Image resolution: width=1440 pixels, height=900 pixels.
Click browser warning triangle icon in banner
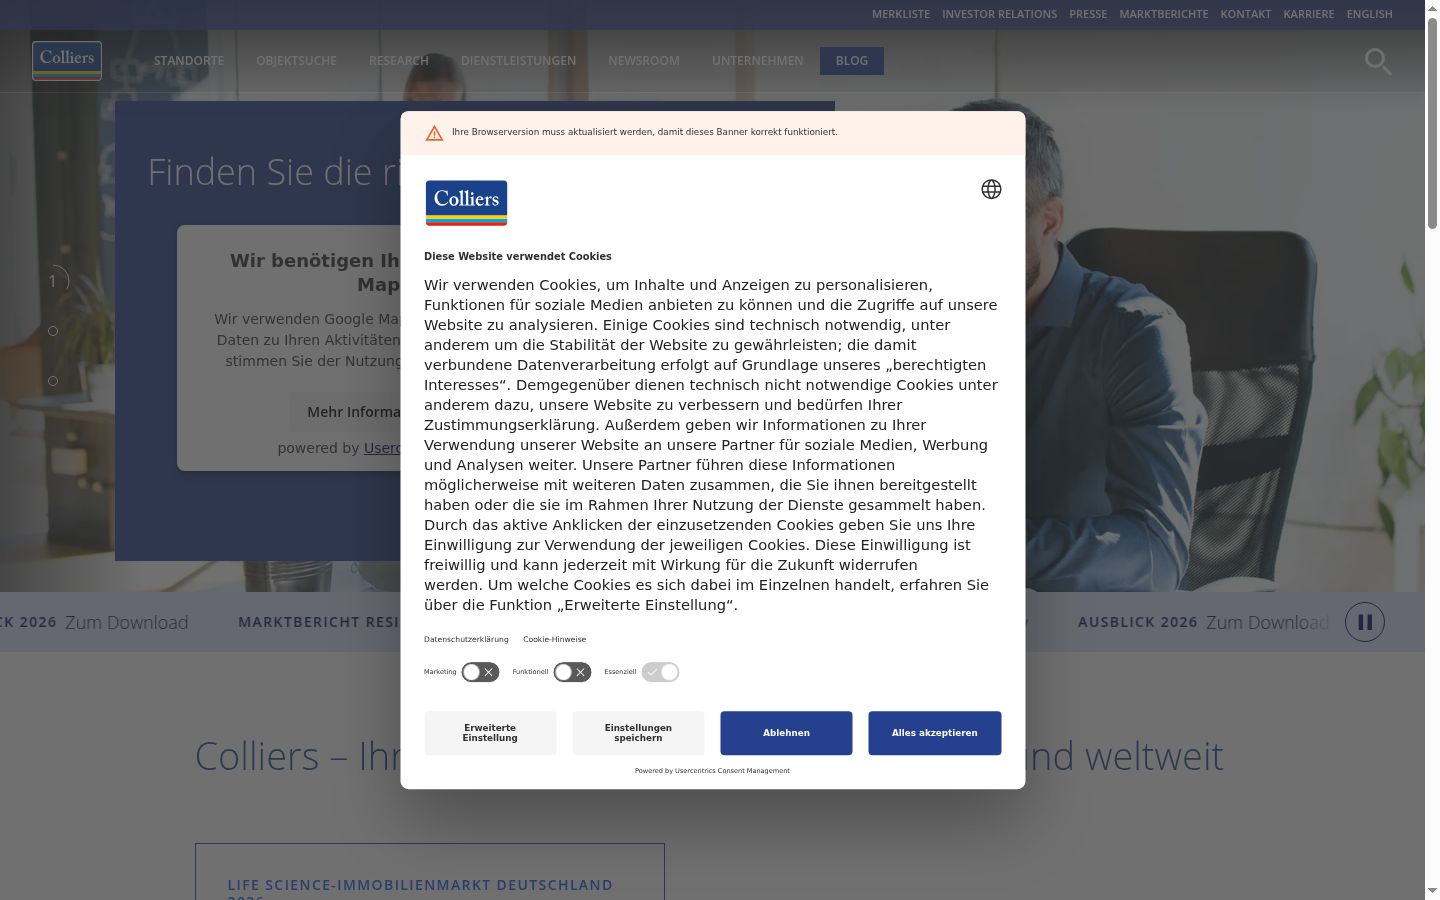(x=434, y=133)
